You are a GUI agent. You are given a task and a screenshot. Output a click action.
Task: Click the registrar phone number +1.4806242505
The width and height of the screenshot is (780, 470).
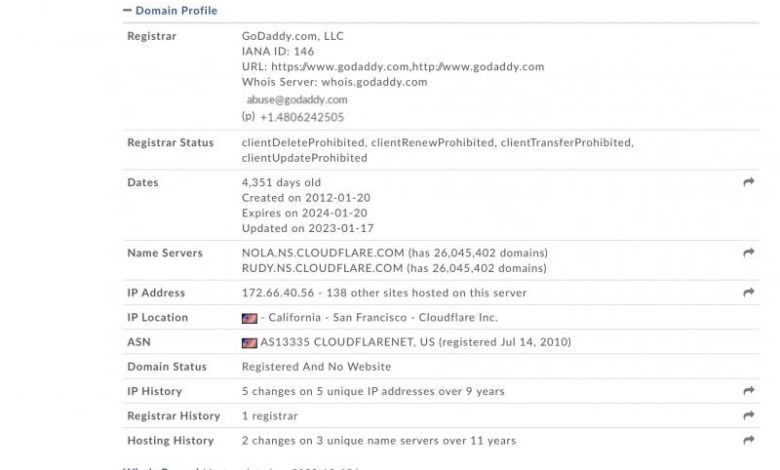coord(302,117)
